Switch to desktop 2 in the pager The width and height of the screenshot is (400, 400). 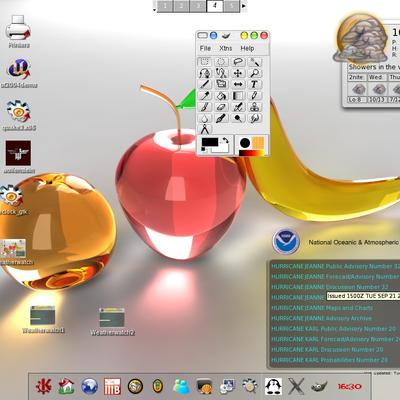pos(181,6)
